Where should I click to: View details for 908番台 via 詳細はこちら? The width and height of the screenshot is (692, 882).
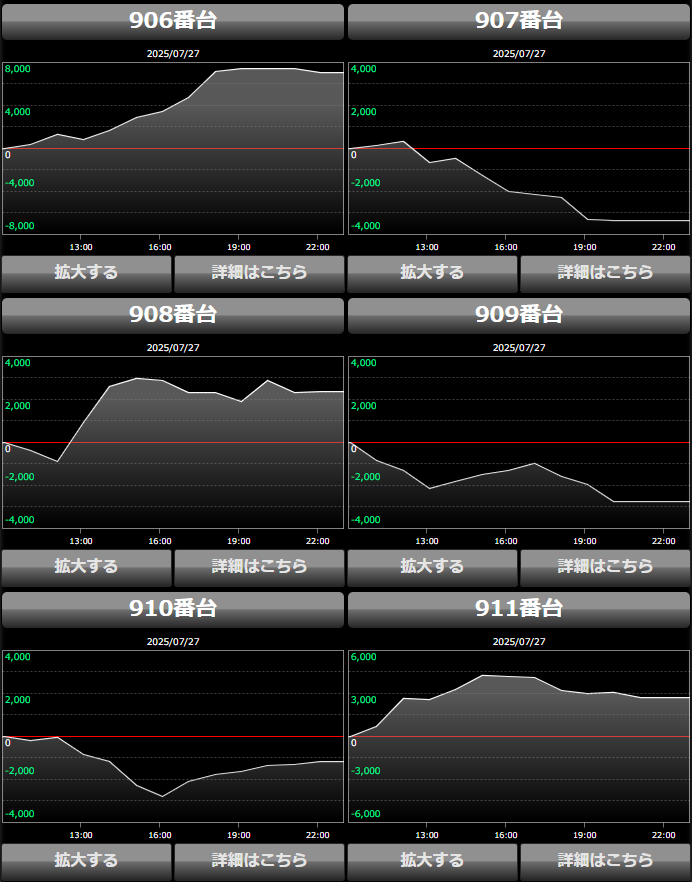tap(259, 568)
